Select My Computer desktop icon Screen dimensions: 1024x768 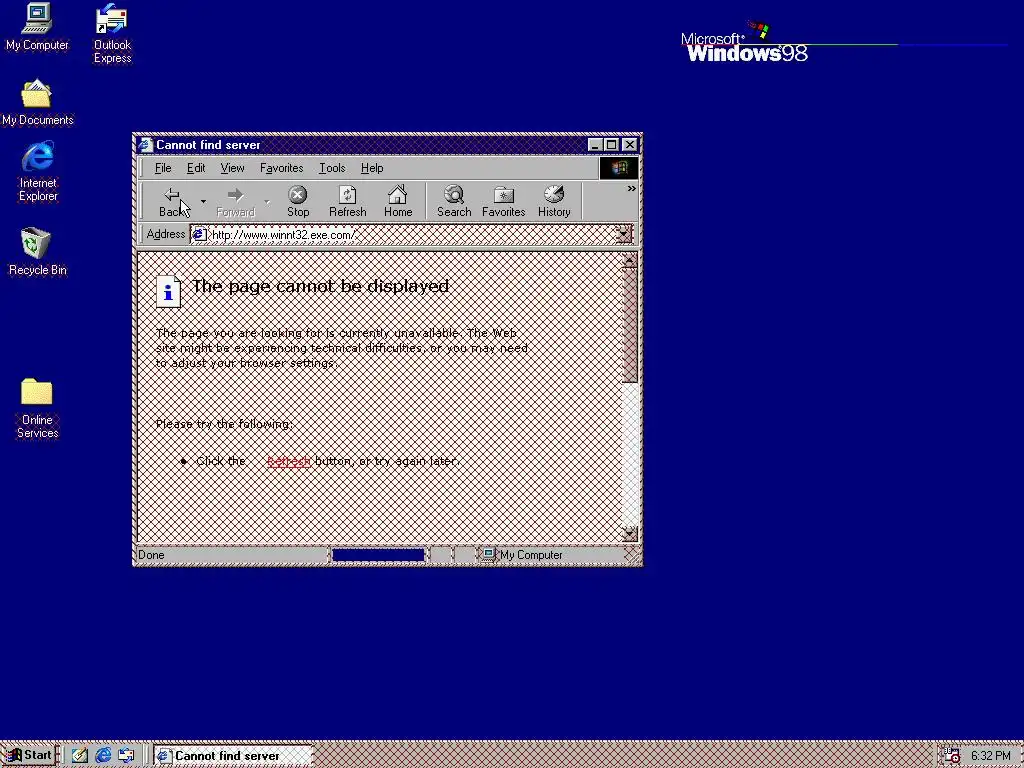[37, 27]
